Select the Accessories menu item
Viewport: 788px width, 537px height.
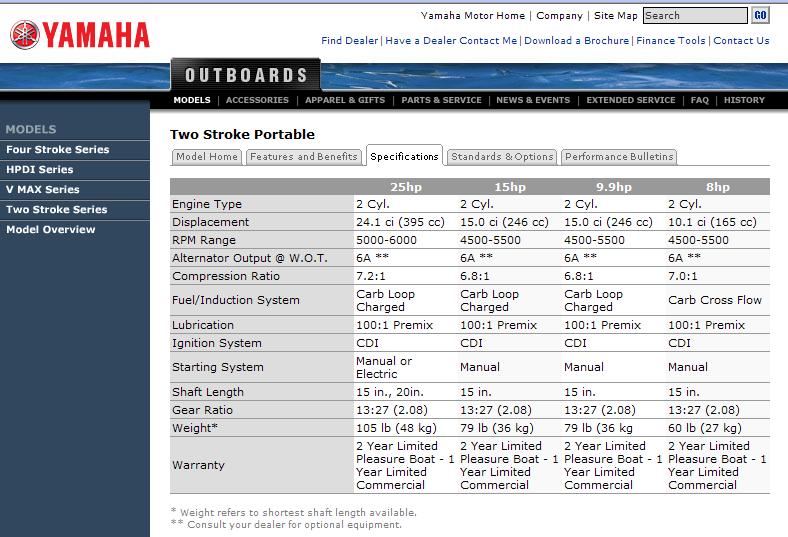coord(257,100)
